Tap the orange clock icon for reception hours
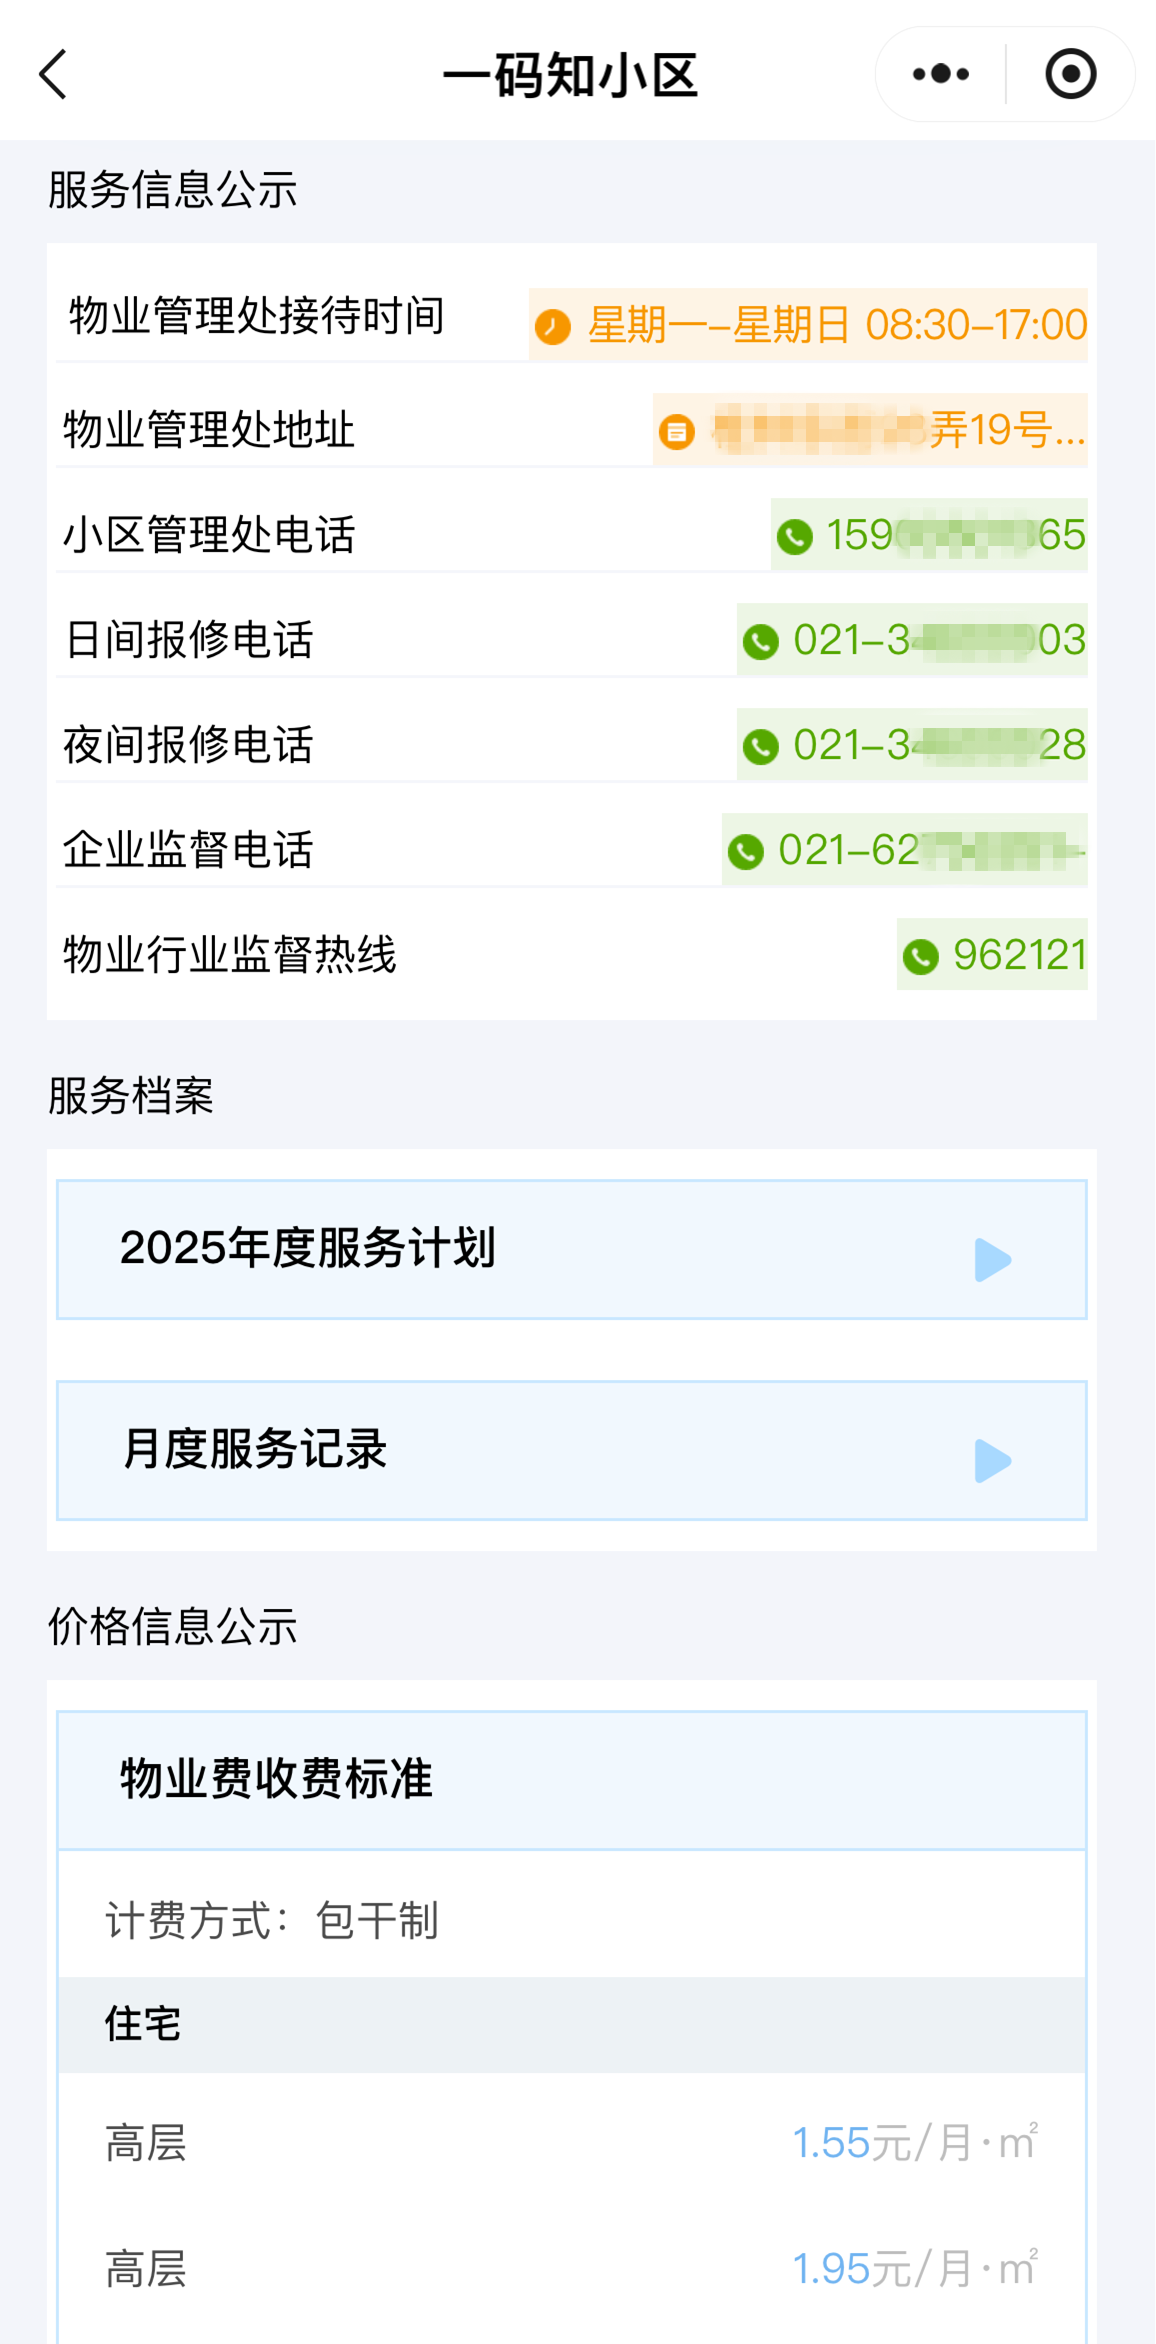 553,326
